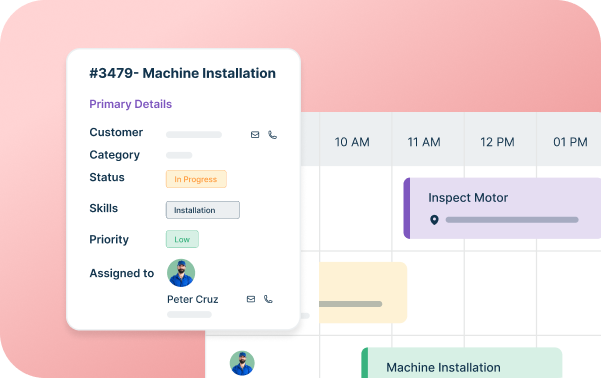Click the Installation skill tag
This screenshot has width=601, height=378.
(203, 210)
